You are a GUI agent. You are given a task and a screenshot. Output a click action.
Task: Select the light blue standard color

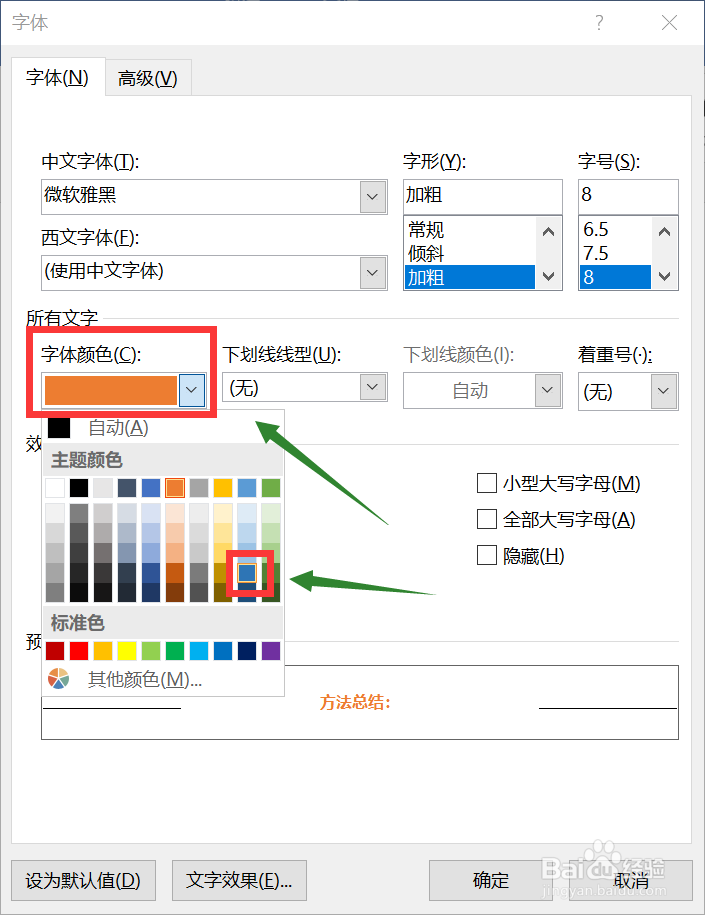point(198,651)
